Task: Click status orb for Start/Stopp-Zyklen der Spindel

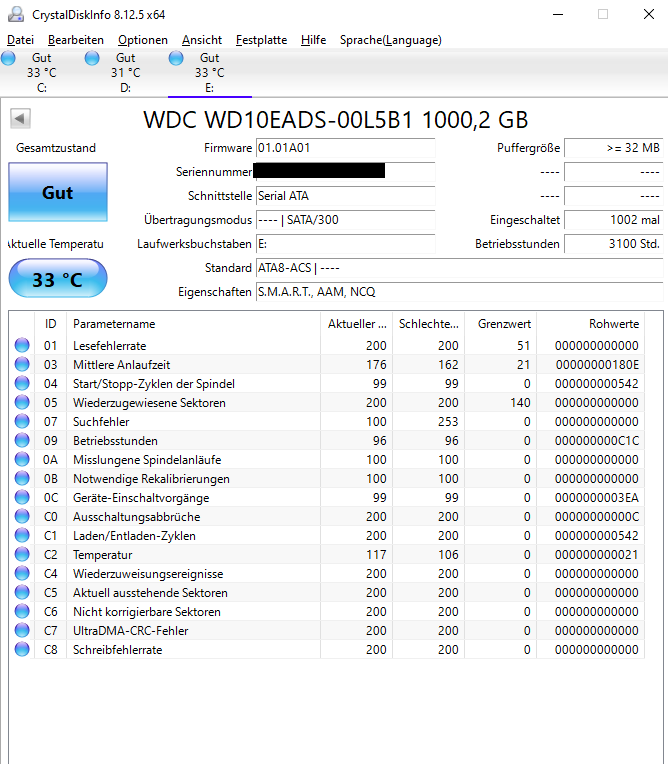Action: click(x=22, y=383)
